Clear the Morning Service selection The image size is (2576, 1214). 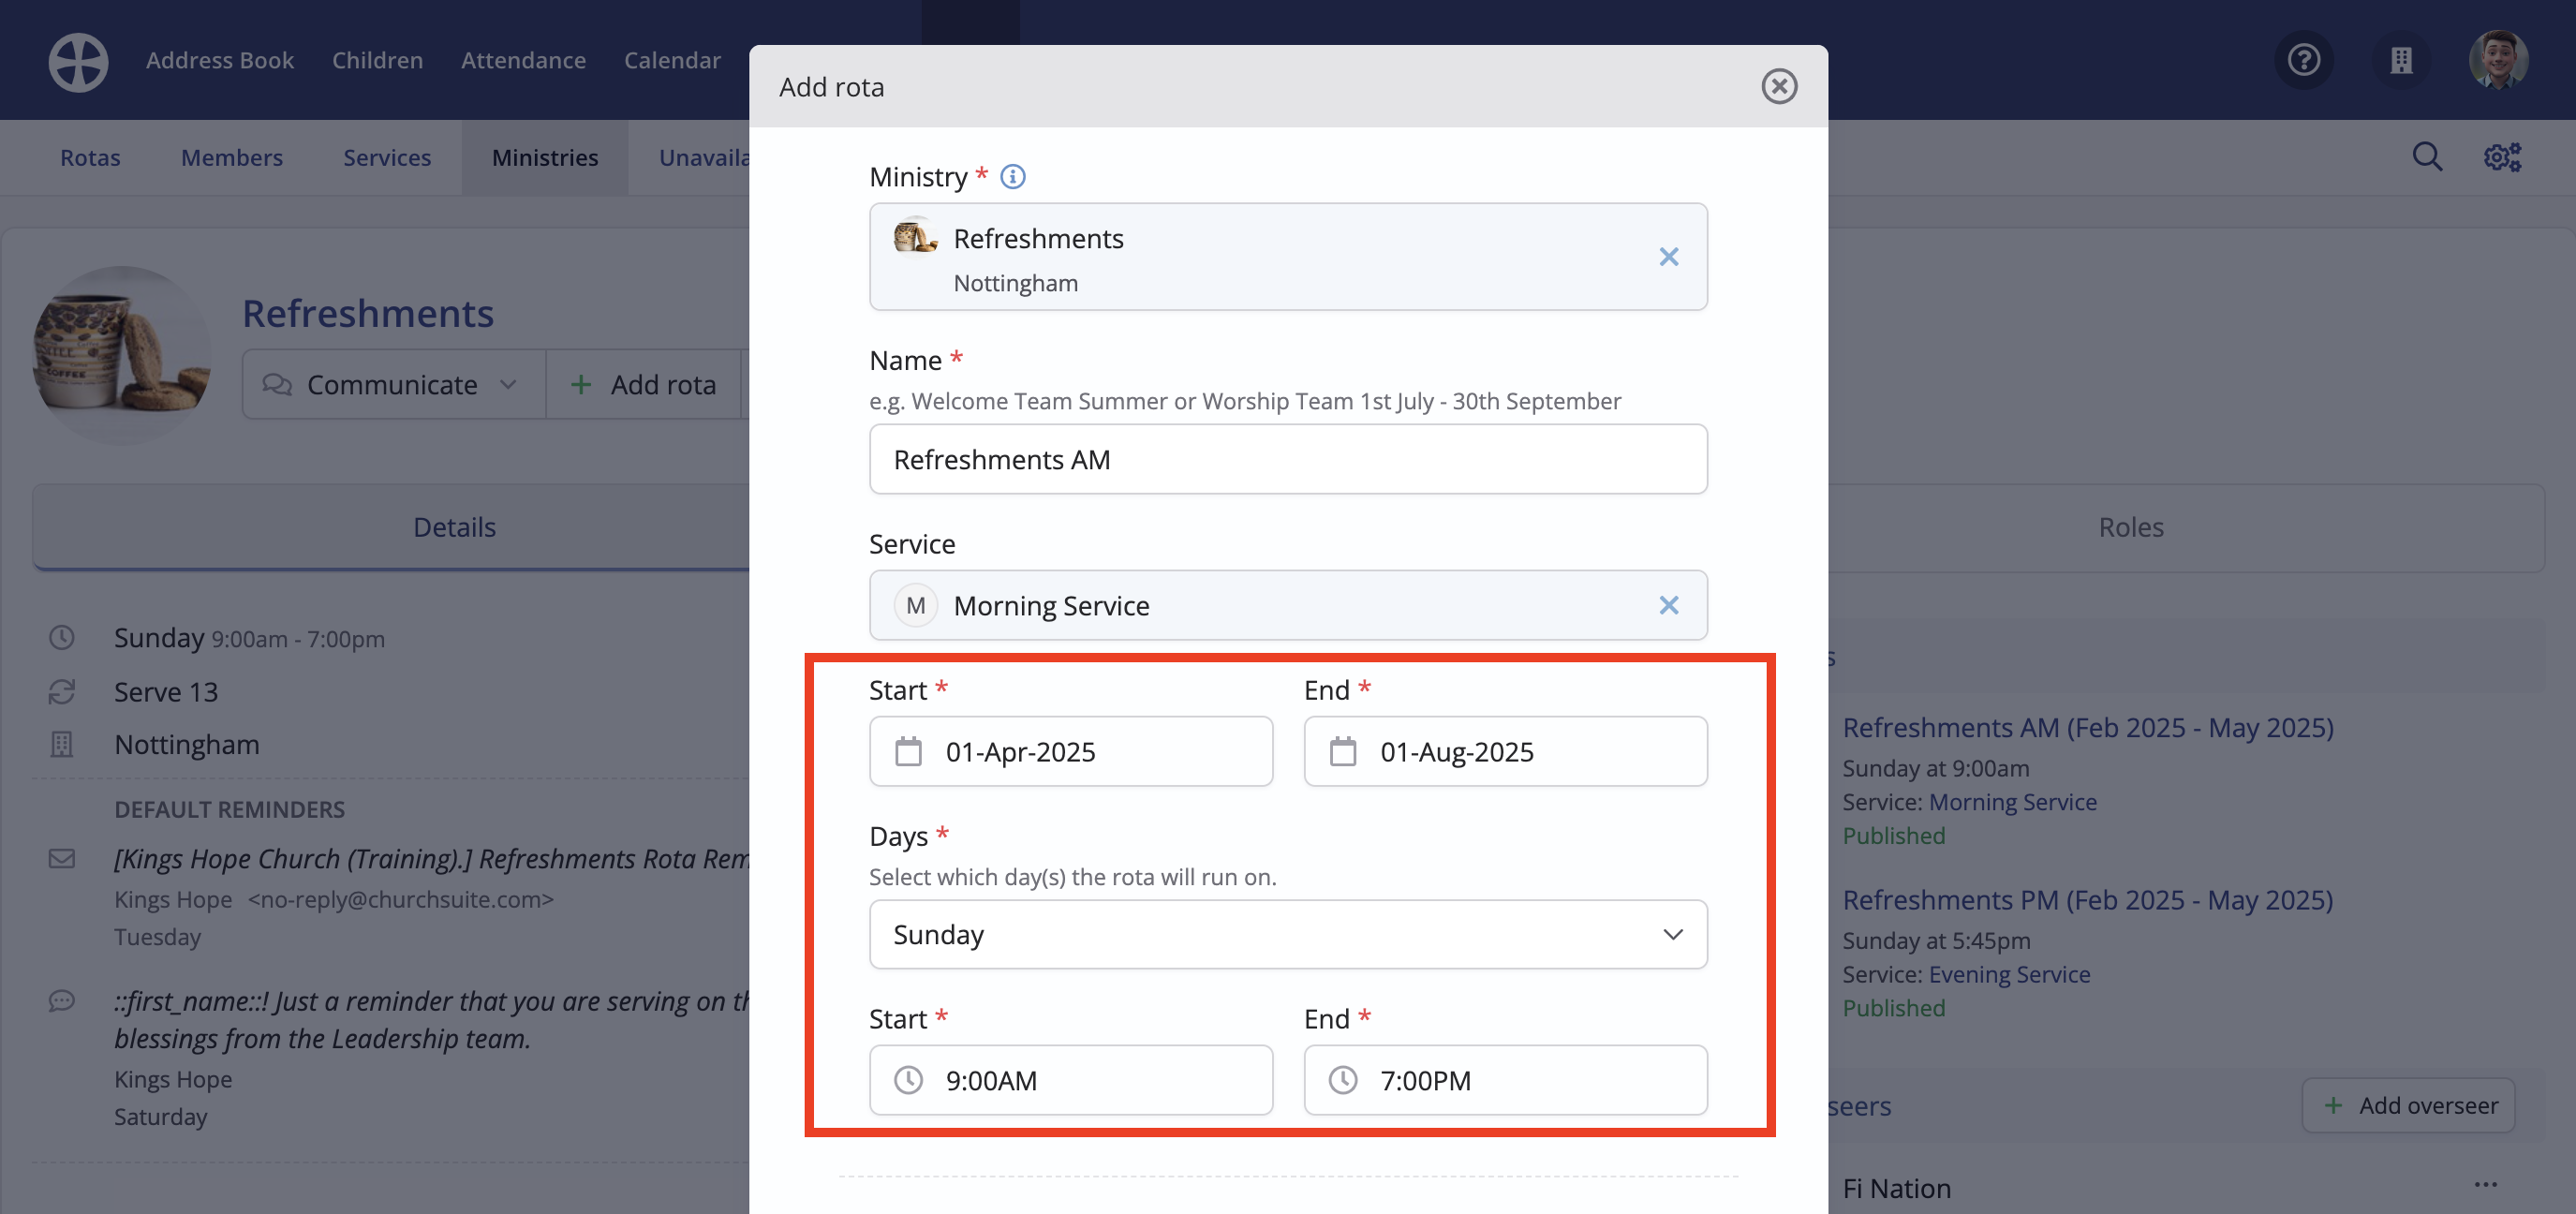click(1668, 605)
